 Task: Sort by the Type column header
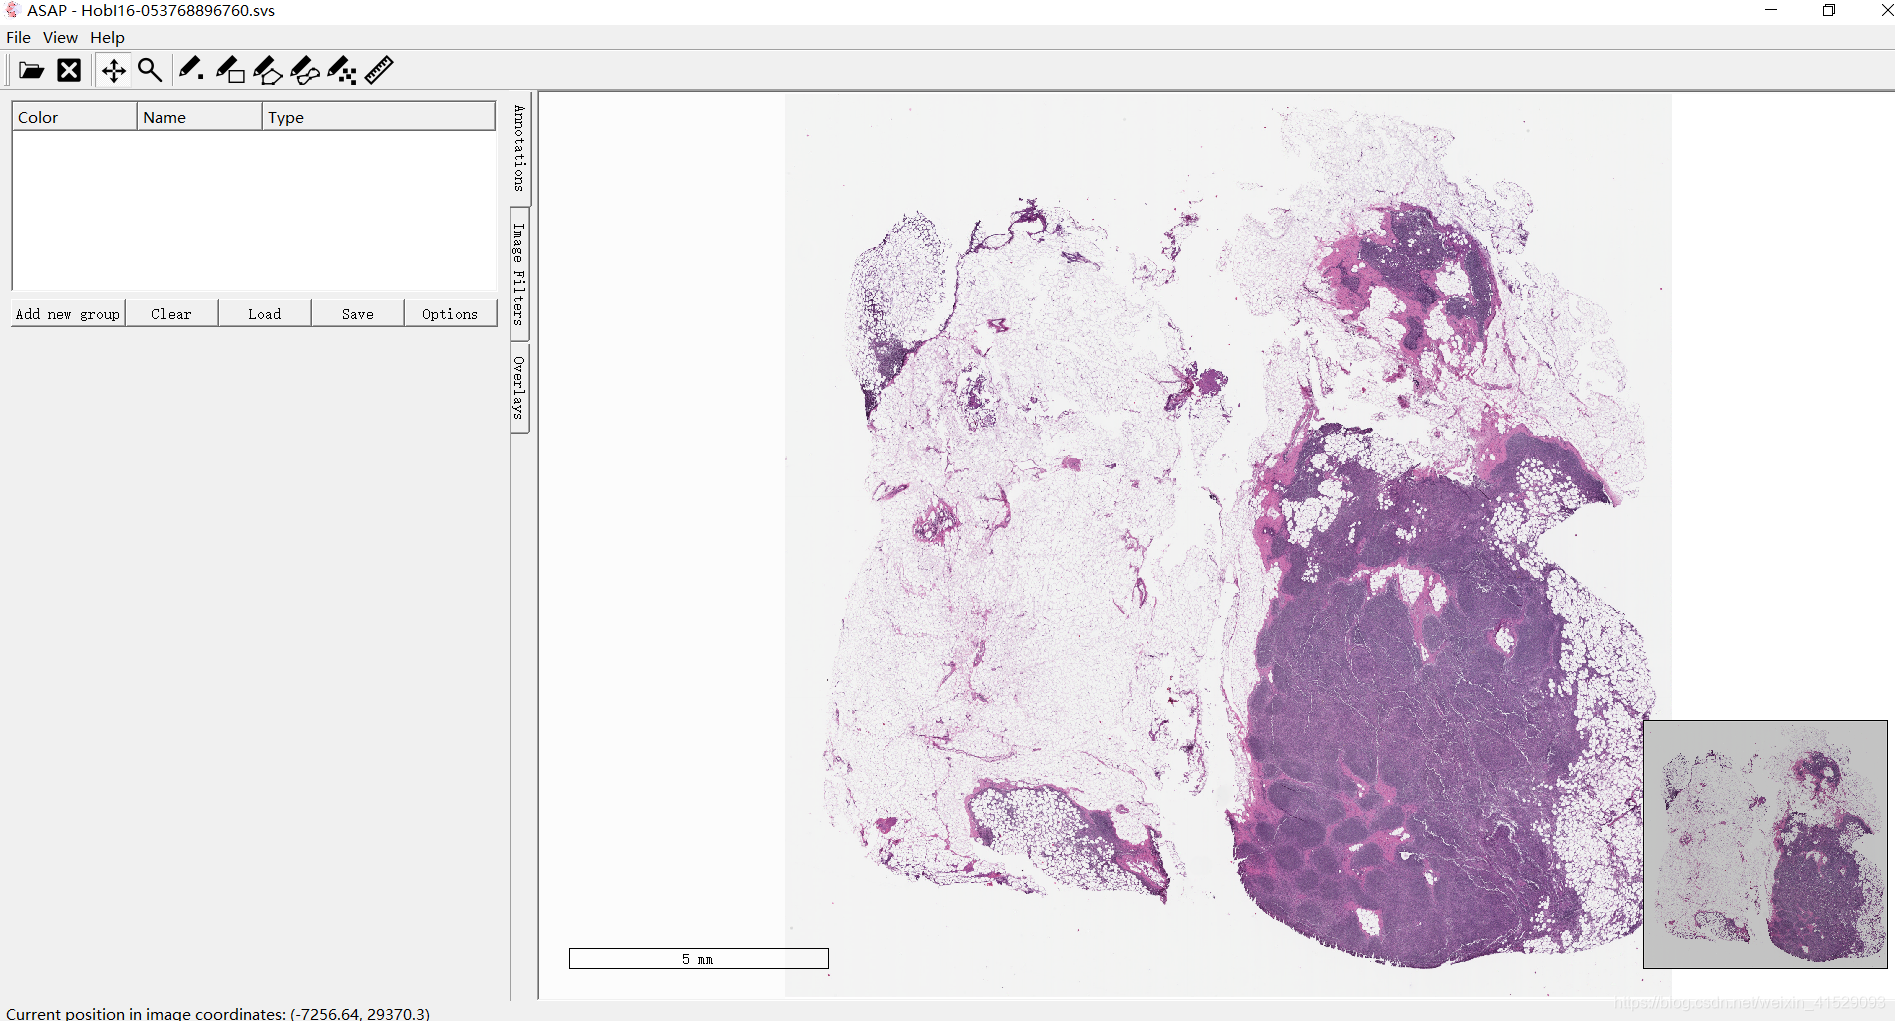tap(379, 117)
